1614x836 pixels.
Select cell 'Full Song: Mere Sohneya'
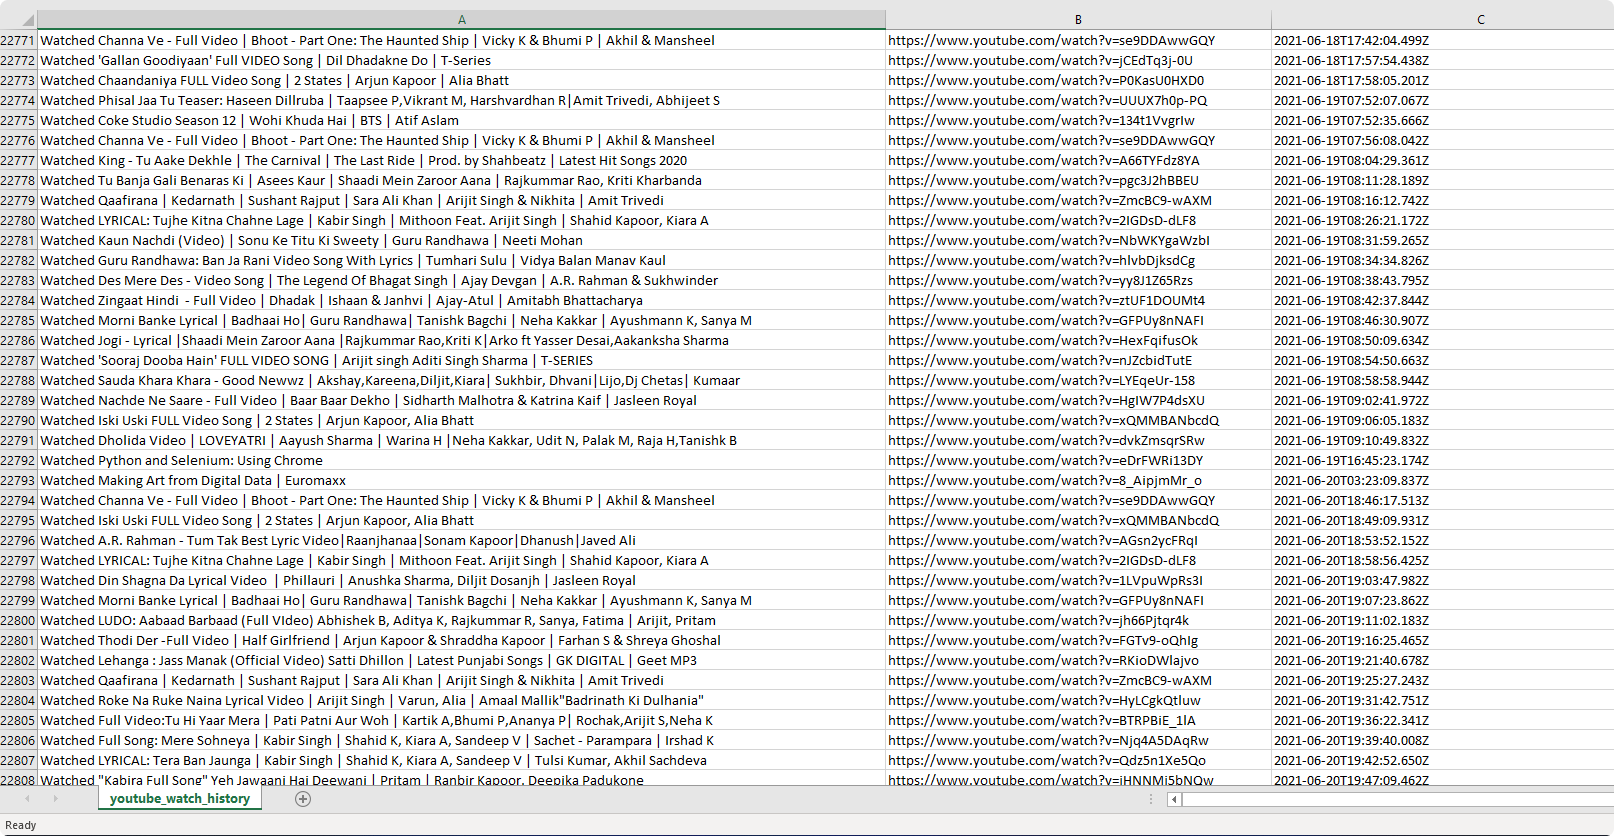(x=461, y=740)
